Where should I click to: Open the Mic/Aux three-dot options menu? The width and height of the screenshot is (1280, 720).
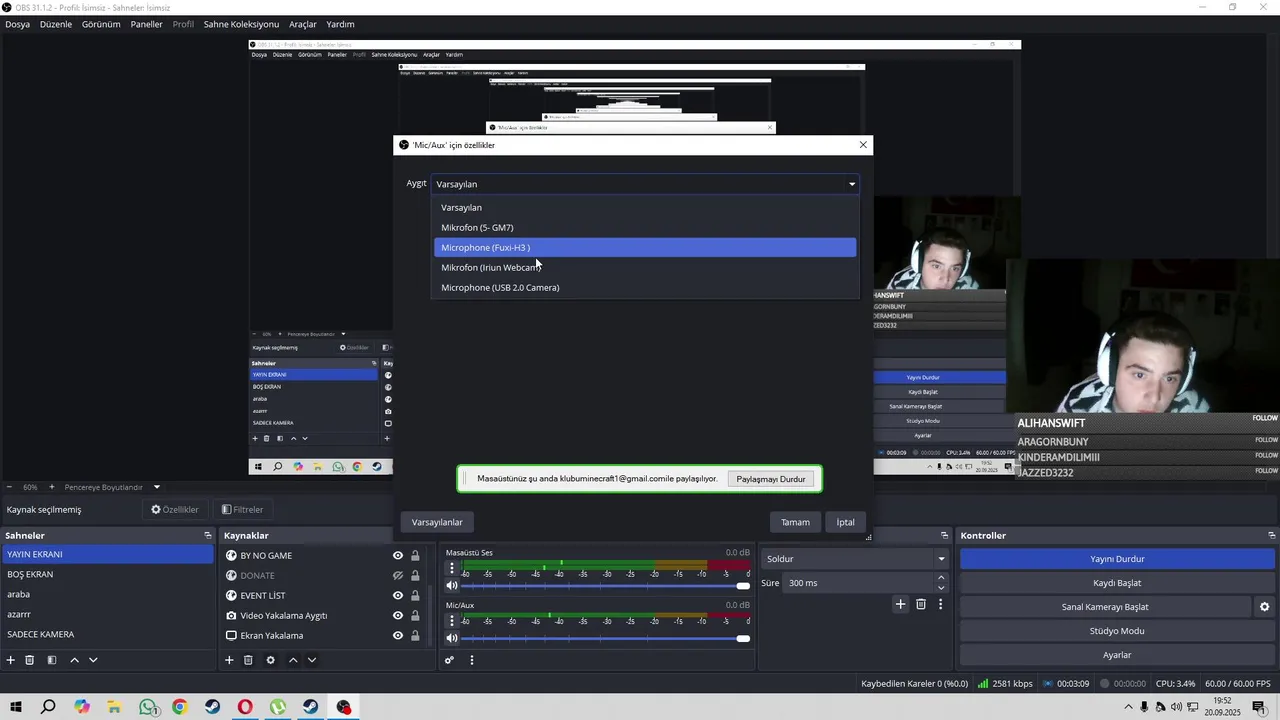click(x=452, y=621)
